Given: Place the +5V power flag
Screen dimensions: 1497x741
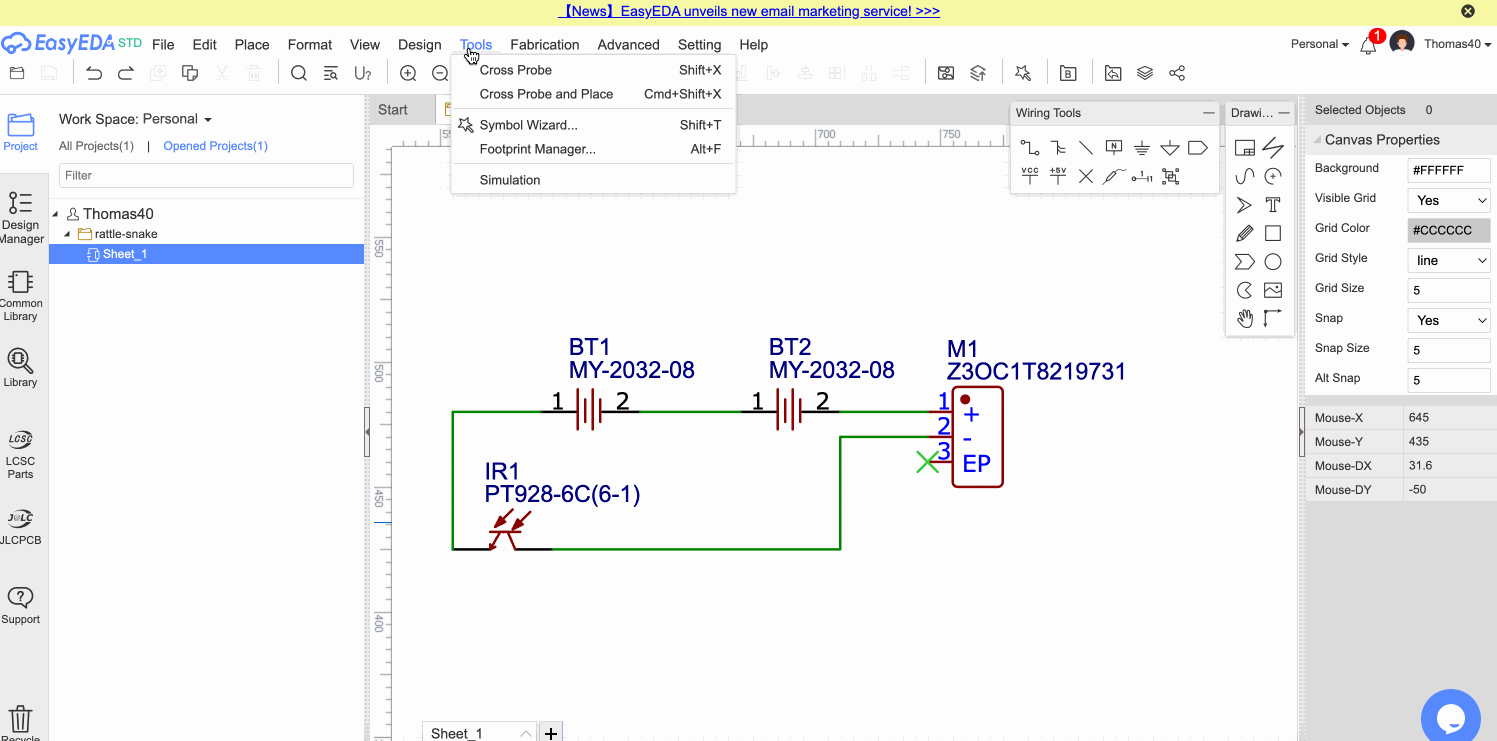Looking at the screenshot, I should (x=1057, y=176).
